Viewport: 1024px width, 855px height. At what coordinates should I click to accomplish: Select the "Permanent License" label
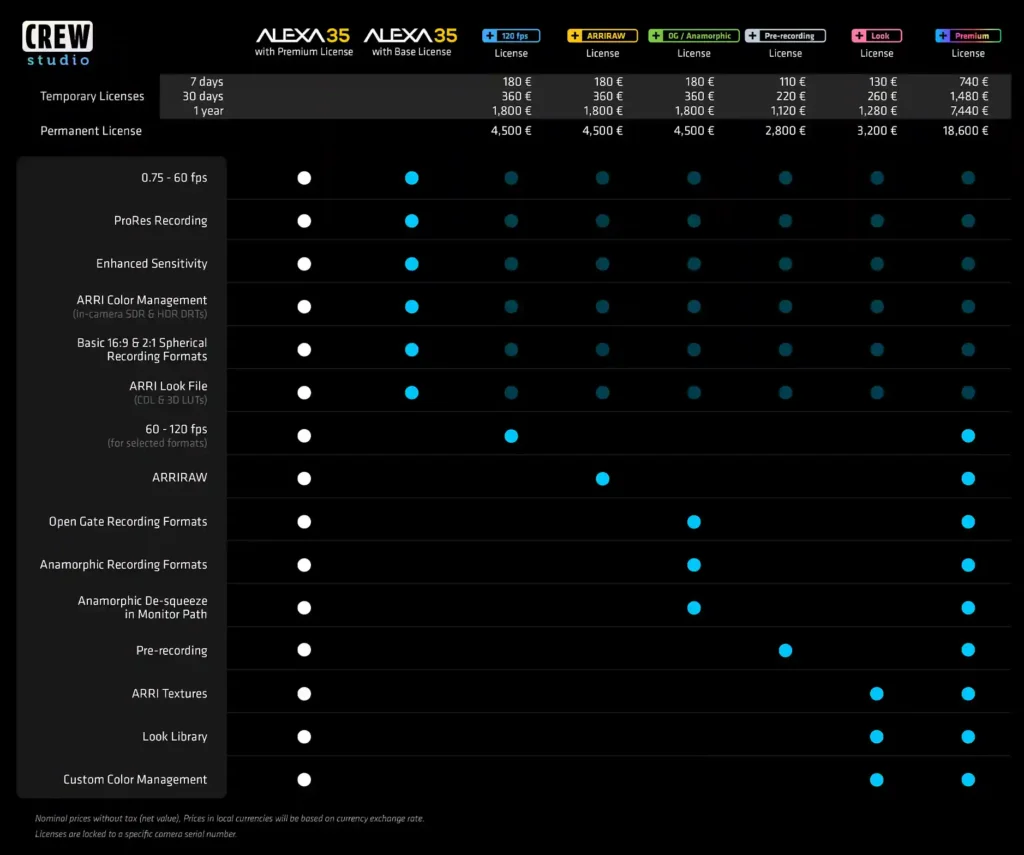click(x=91, y=131)
